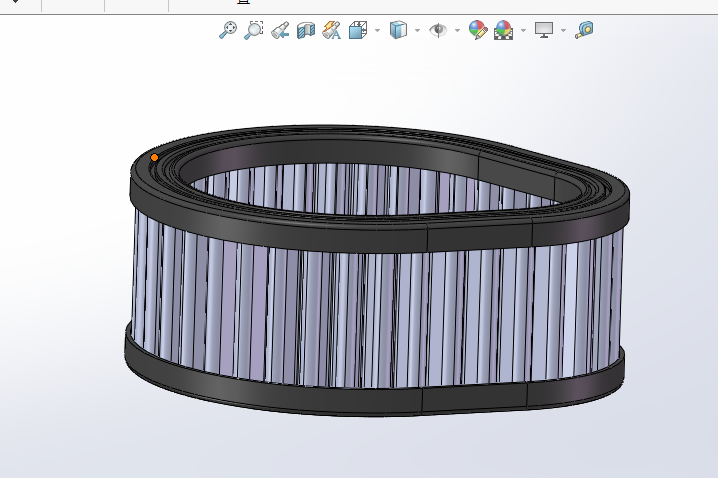718x478 pixels.
Task: Expand the Display Style dropdown arrow
Action: [417, 30]
